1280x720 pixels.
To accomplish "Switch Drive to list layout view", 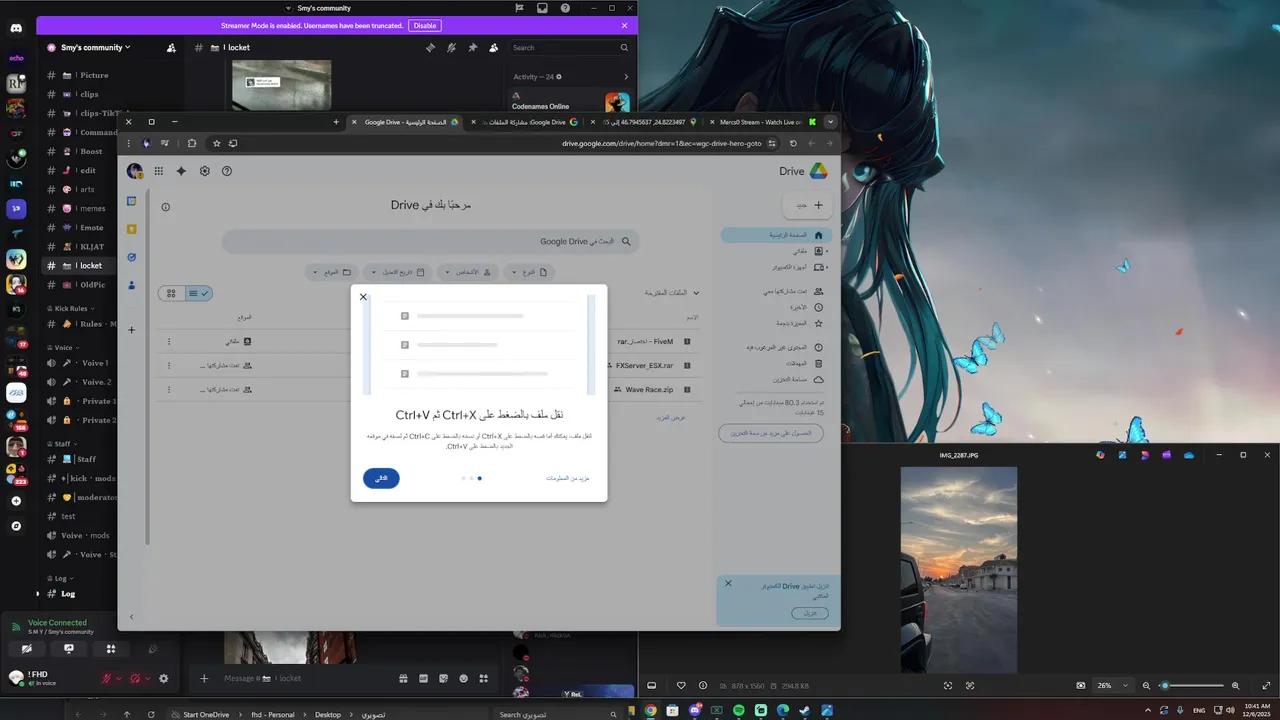I will pos(199,293).
